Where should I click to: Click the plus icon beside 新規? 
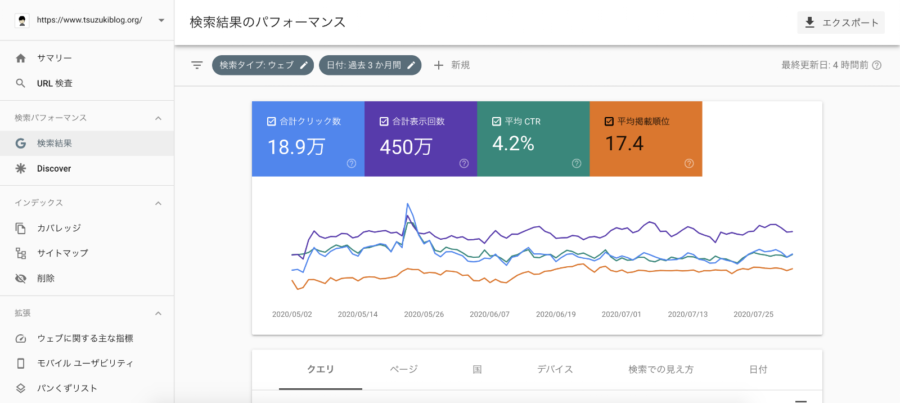(x=439, y=65)
